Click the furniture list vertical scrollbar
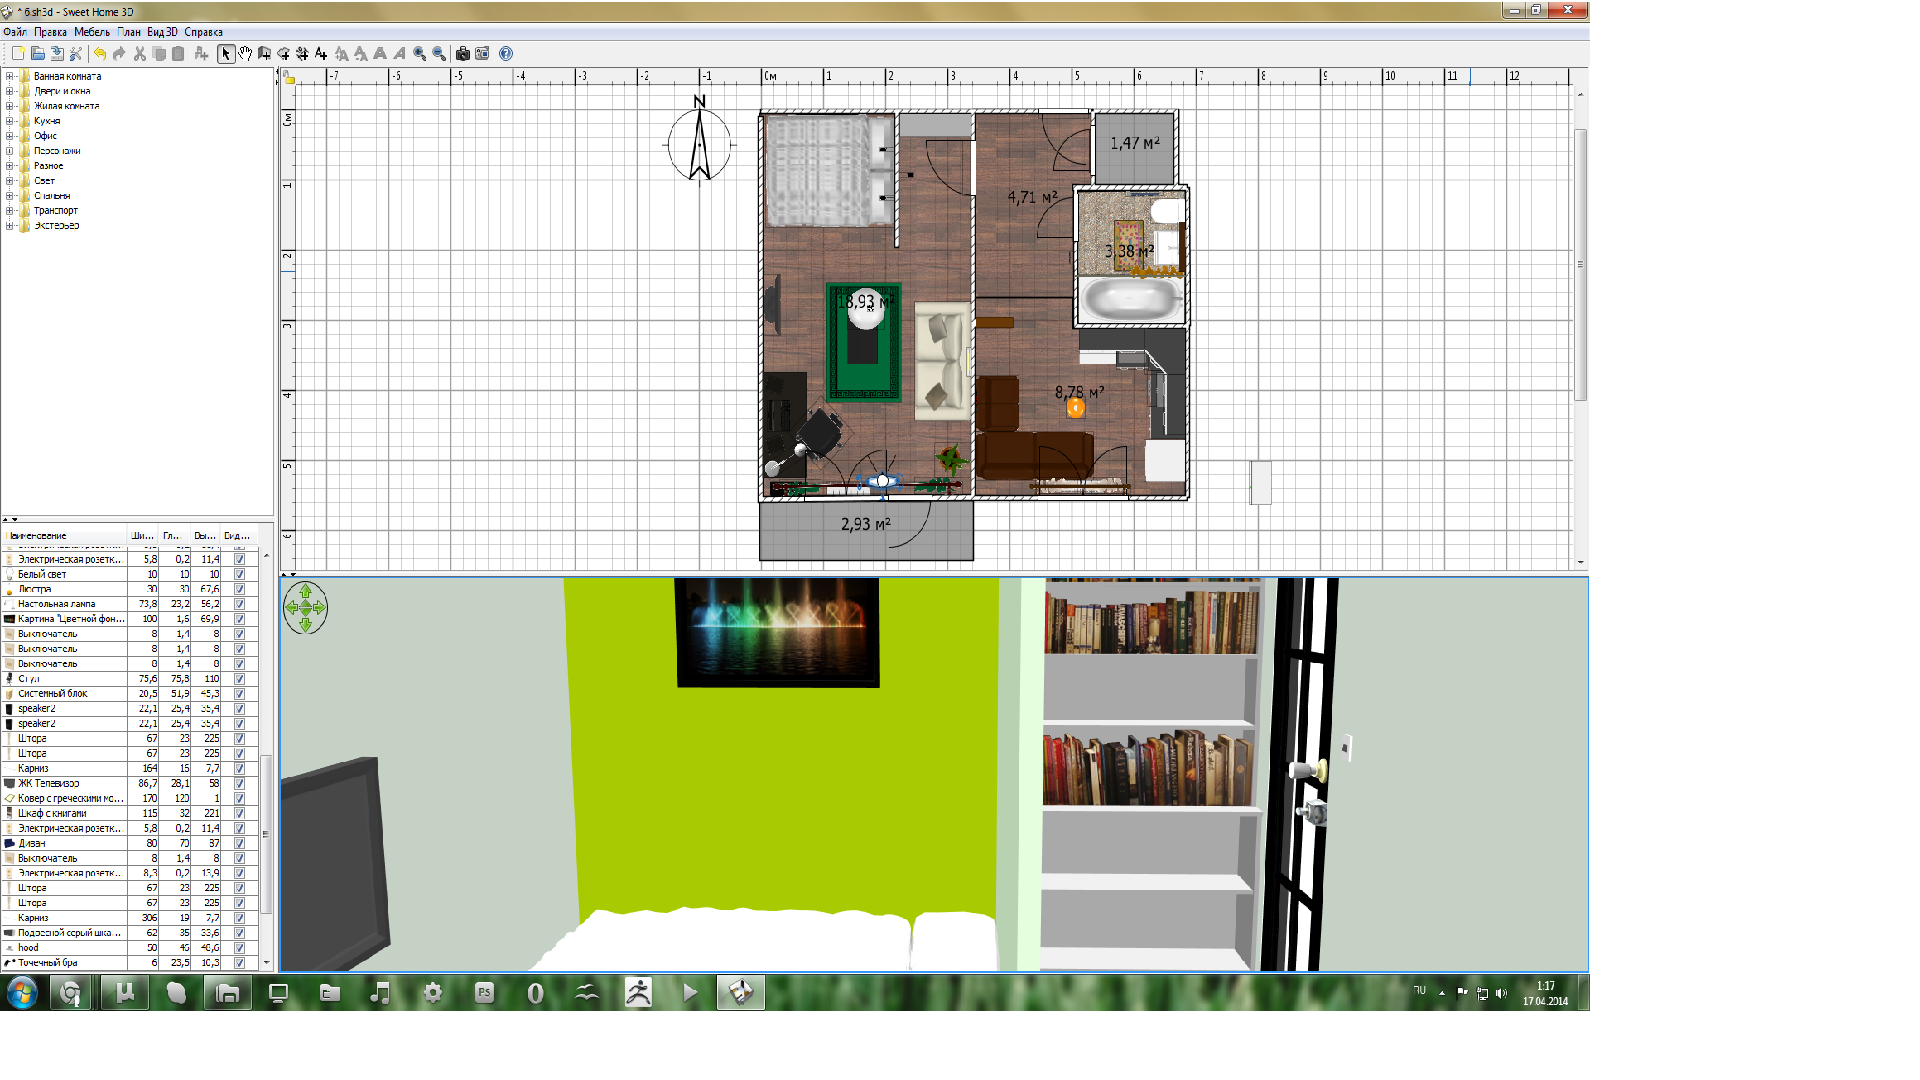The width and height of the screenshot is (1920, 1080). click(x=266, y=833)
